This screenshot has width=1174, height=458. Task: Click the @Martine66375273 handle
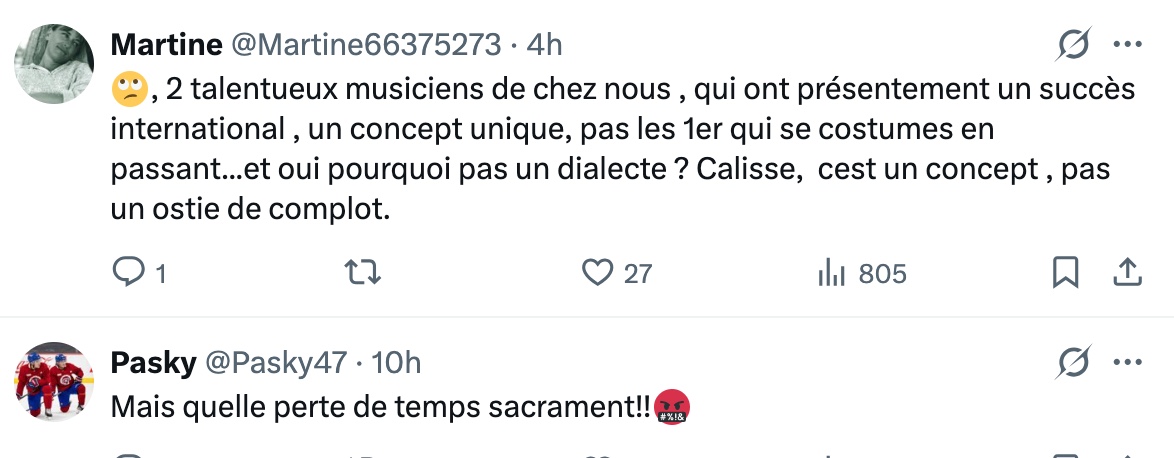[x=366, y=45]
